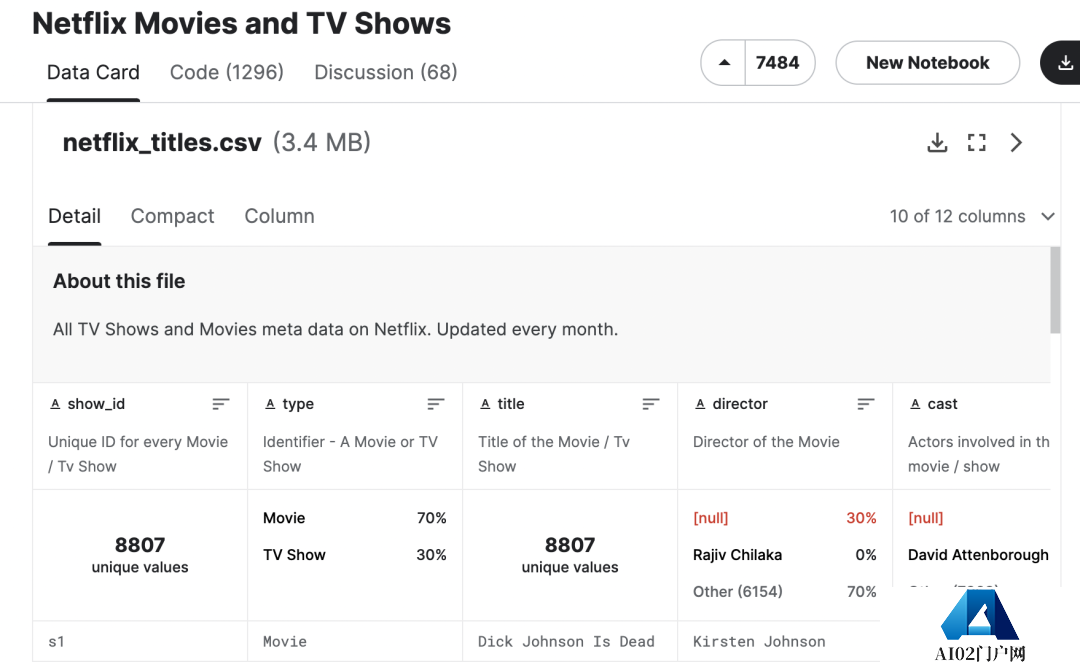Open fullscreen view of the file preview

click(x=977, y=143)
